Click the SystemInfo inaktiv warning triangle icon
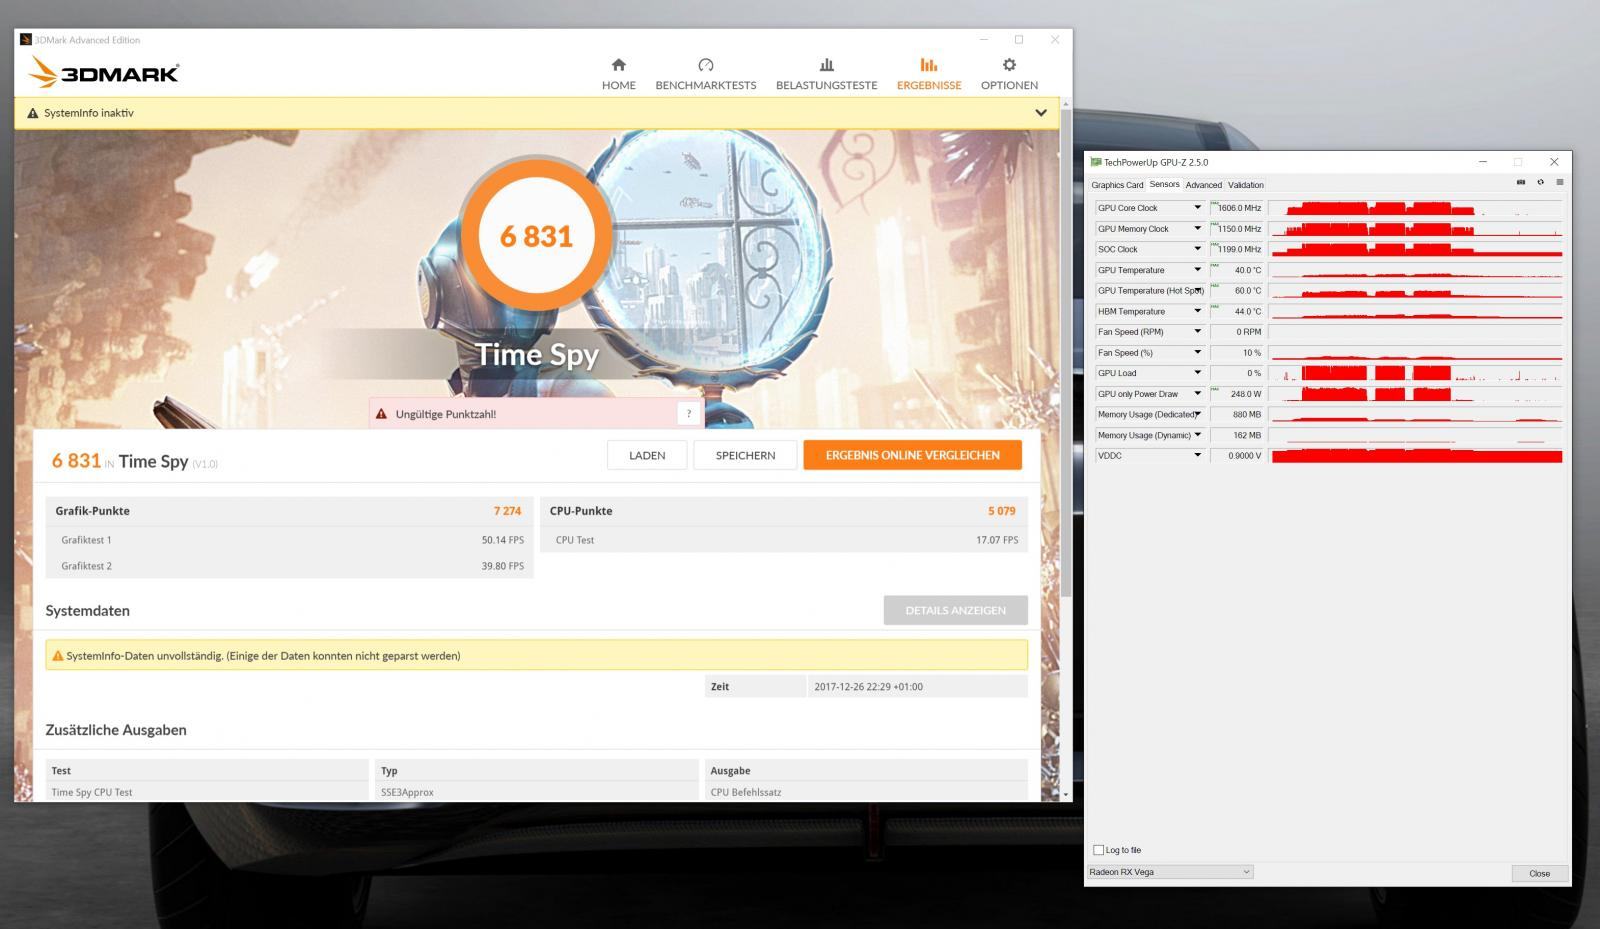This screenshot has width=1600, height=929. click(x=32, y=113)
